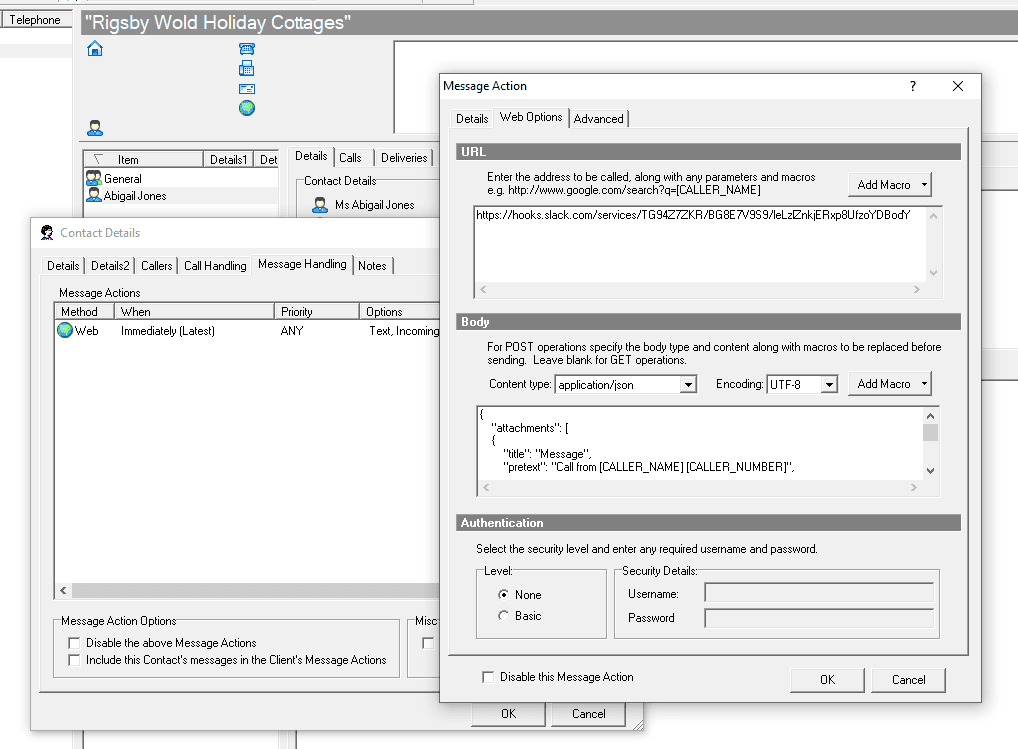Viewport: 1018px width, 749px height.
Task: Click the telephone icon in the client header
Action: click(x=247, y=49)
